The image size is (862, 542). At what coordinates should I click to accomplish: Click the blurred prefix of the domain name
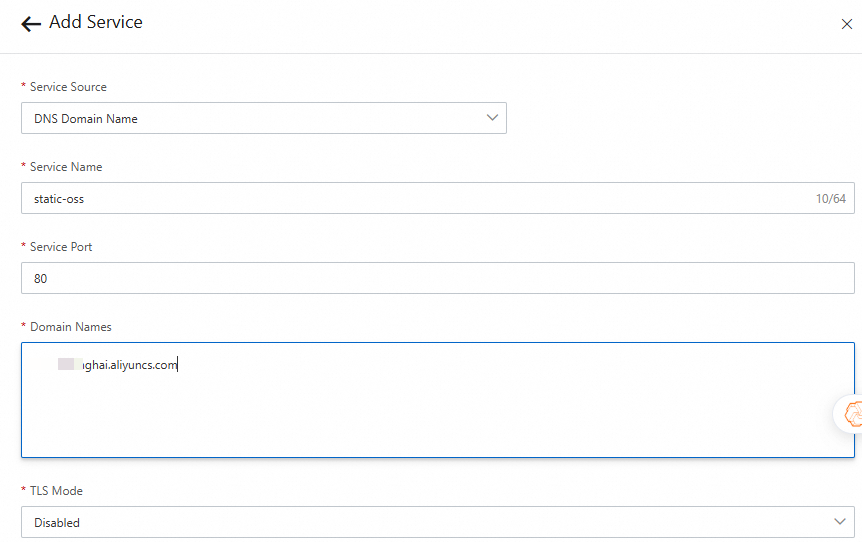tap(69, 365)
